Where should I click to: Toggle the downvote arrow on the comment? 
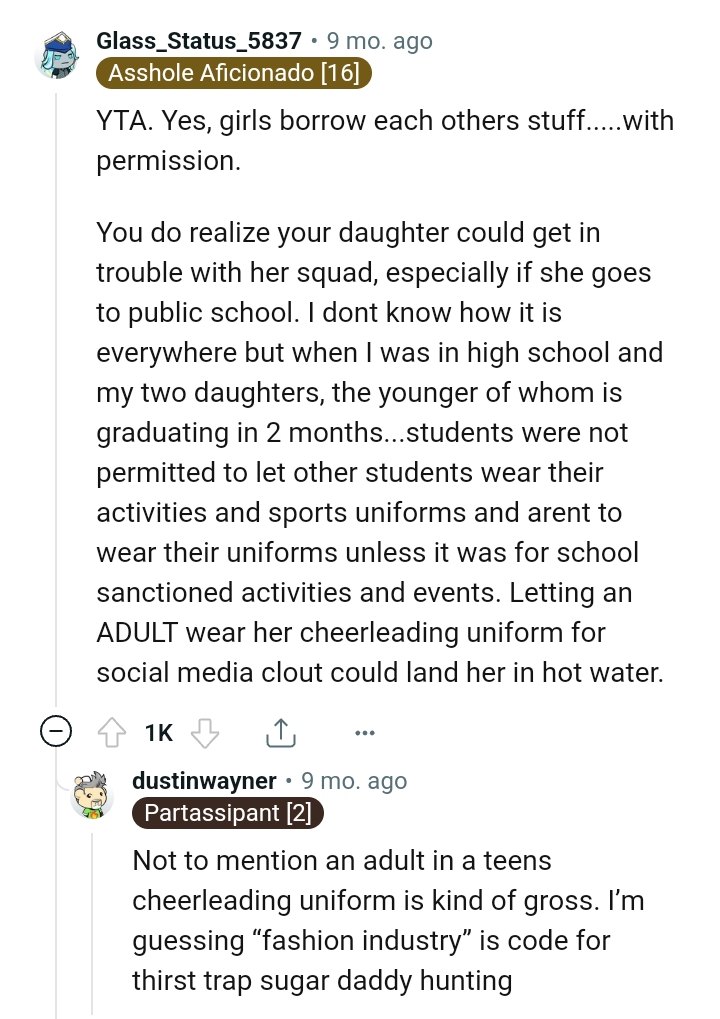[203, 732]
